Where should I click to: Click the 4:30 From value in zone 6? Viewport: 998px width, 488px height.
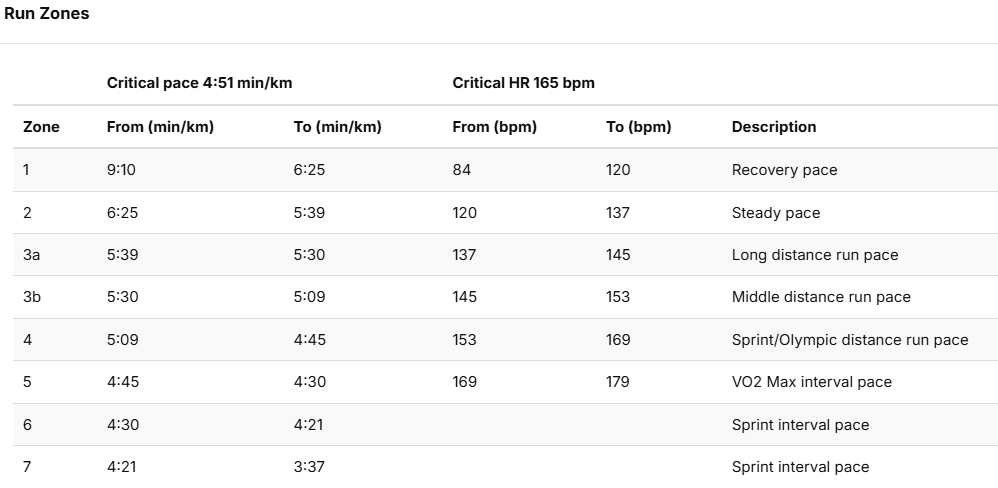[123, 425]
